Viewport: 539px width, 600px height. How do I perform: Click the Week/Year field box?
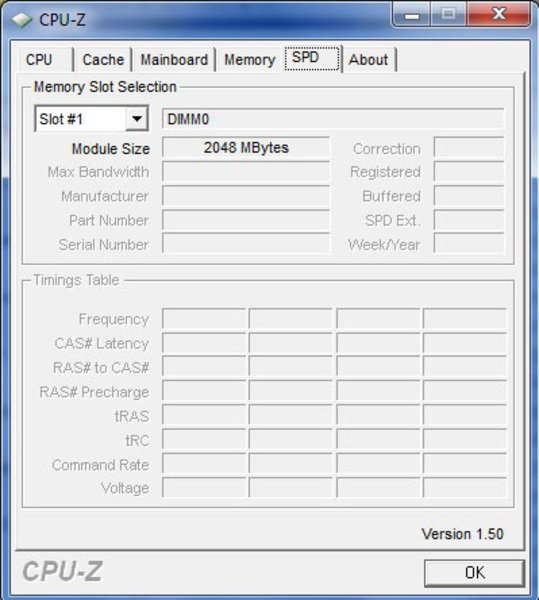click(x=469, y=244)
